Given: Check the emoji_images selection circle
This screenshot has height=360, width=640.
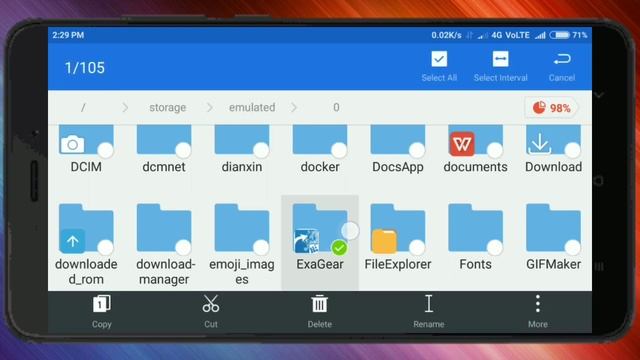Looking at the screenshot, I should click(261, 247).
